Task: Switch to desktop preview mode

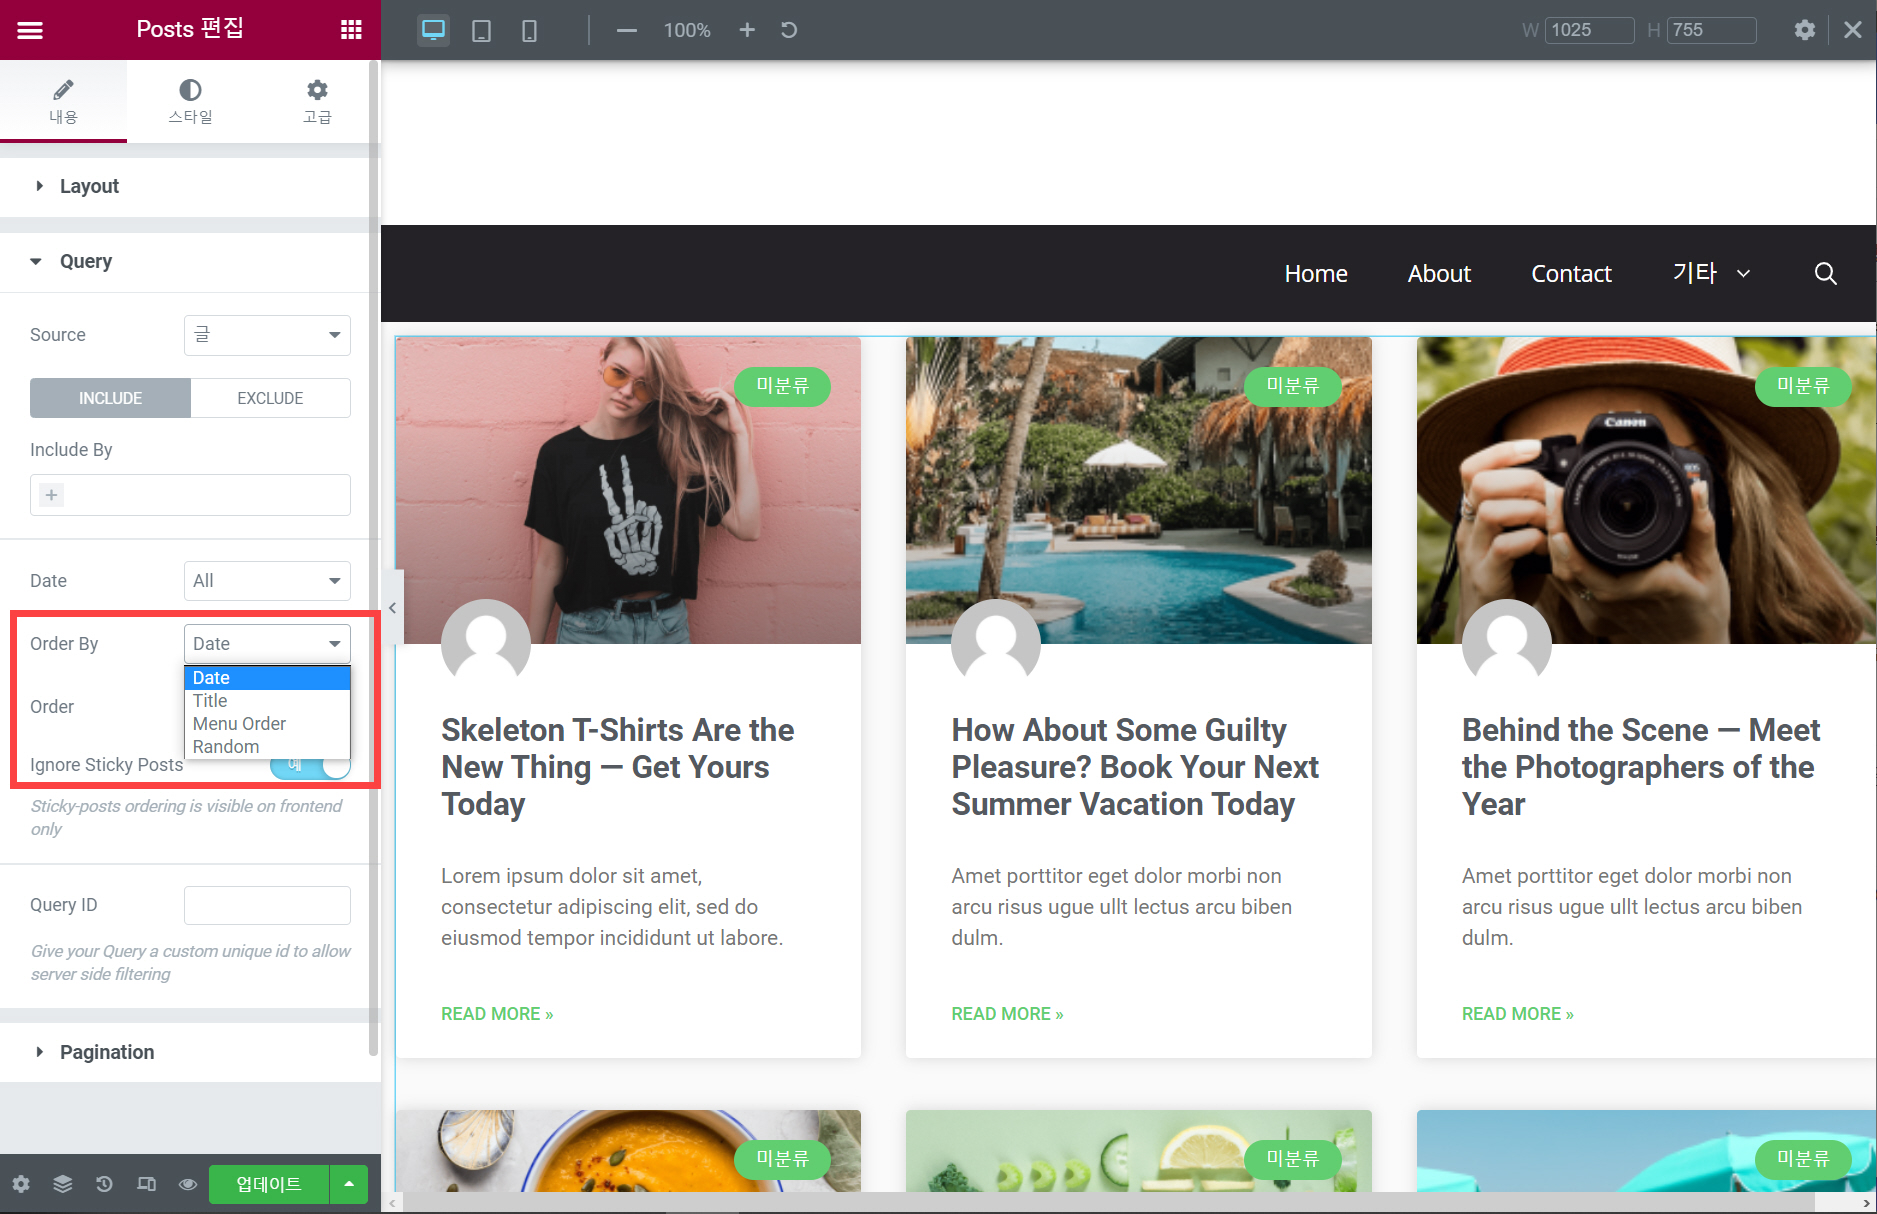Action: (x=433, y=30)
